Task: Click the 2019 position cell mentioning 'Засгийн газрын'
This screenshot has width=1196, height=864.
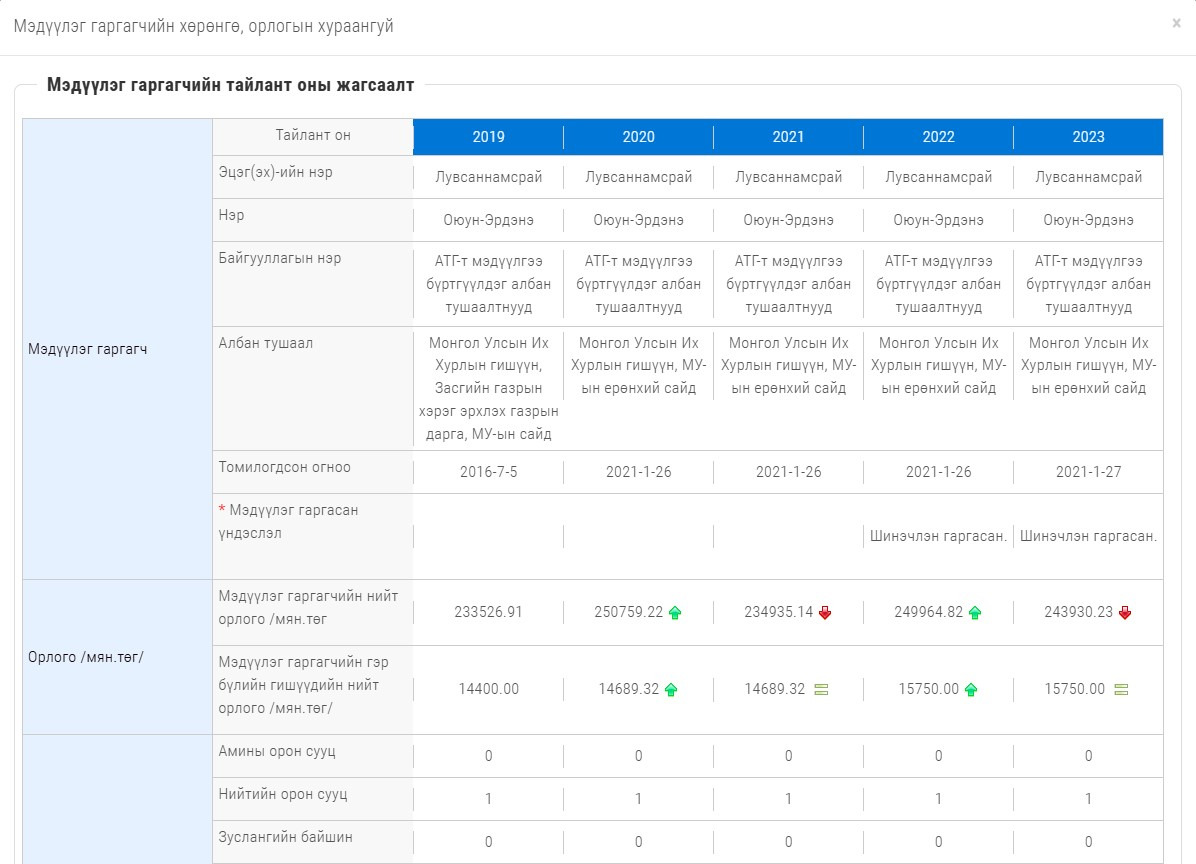Action: point(488,388)
